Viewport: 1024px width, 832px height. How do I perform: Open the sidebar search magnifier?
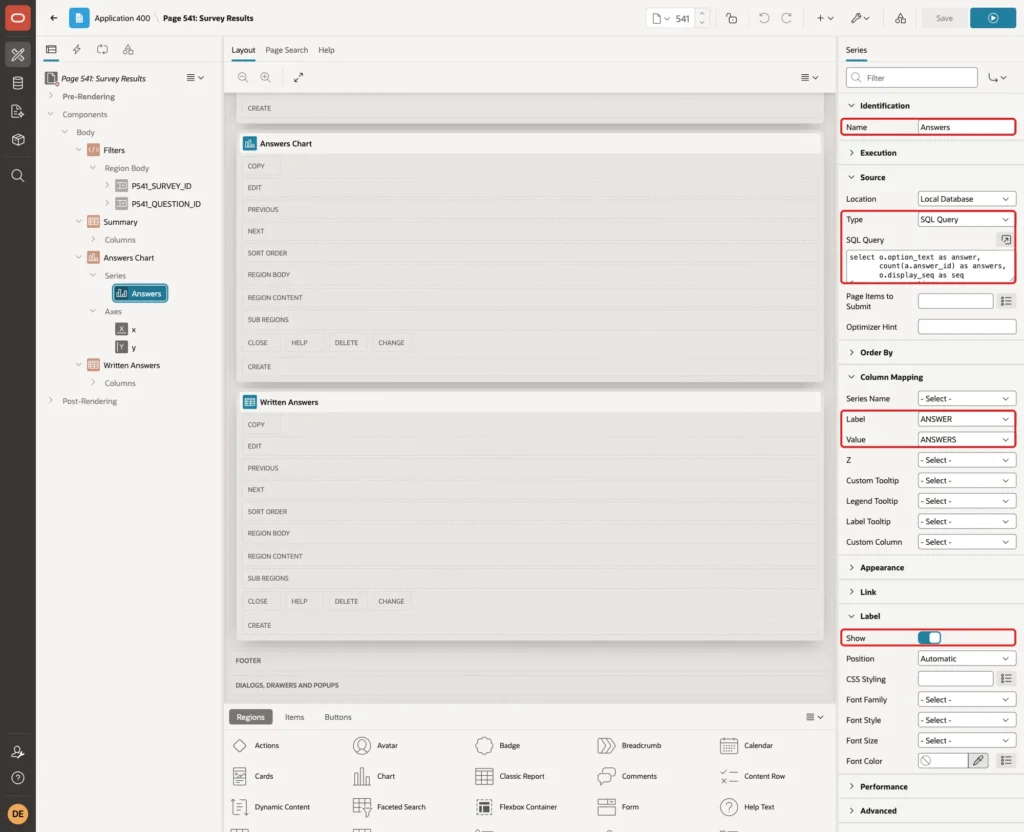pos(18,176)
